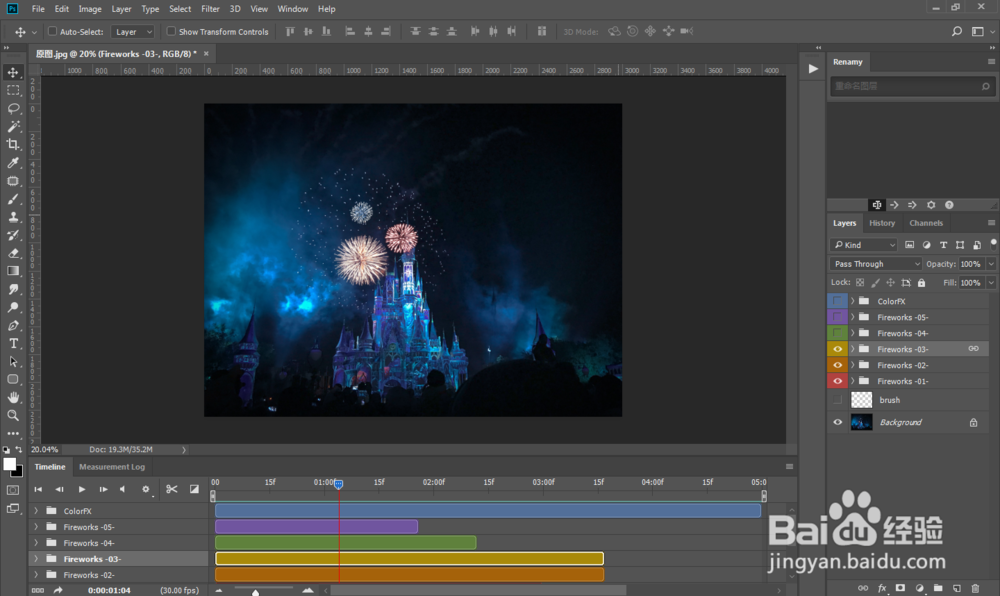Select the Lasso tool
Image resolution: width=1000 pixels, height=596 pixels.
pos(13,109)
